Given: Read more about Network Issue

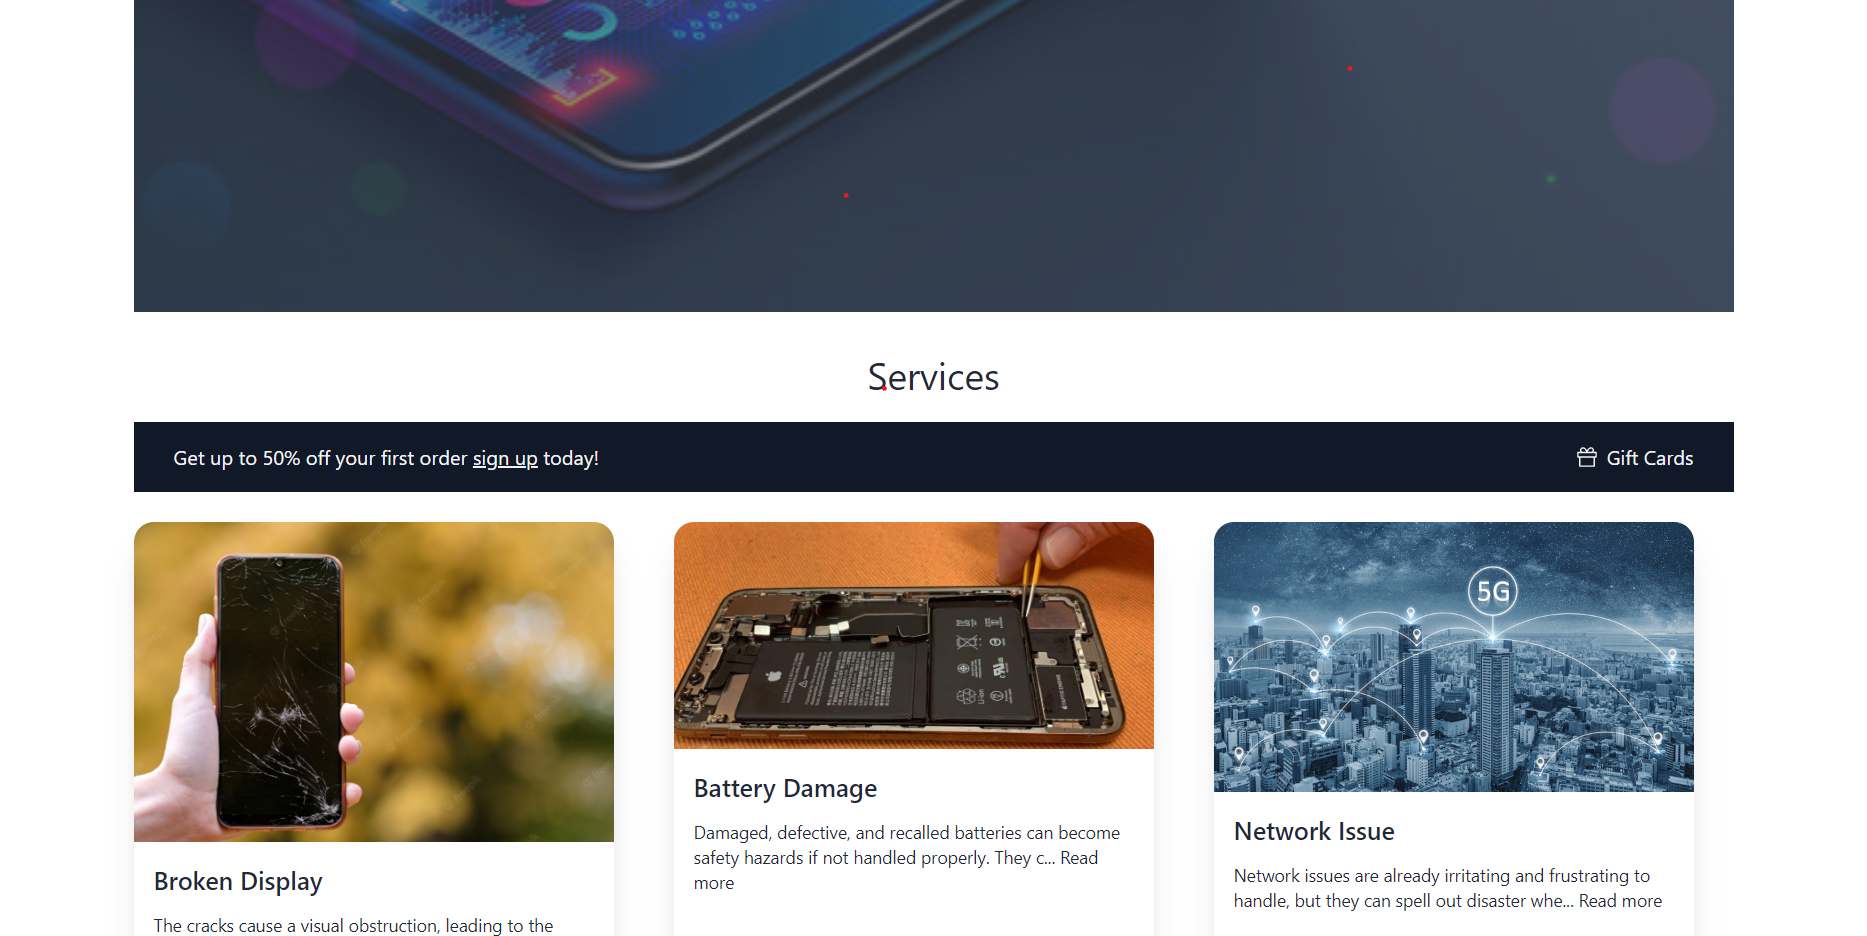Looking at the screenshot, I should pos(1620,901).
